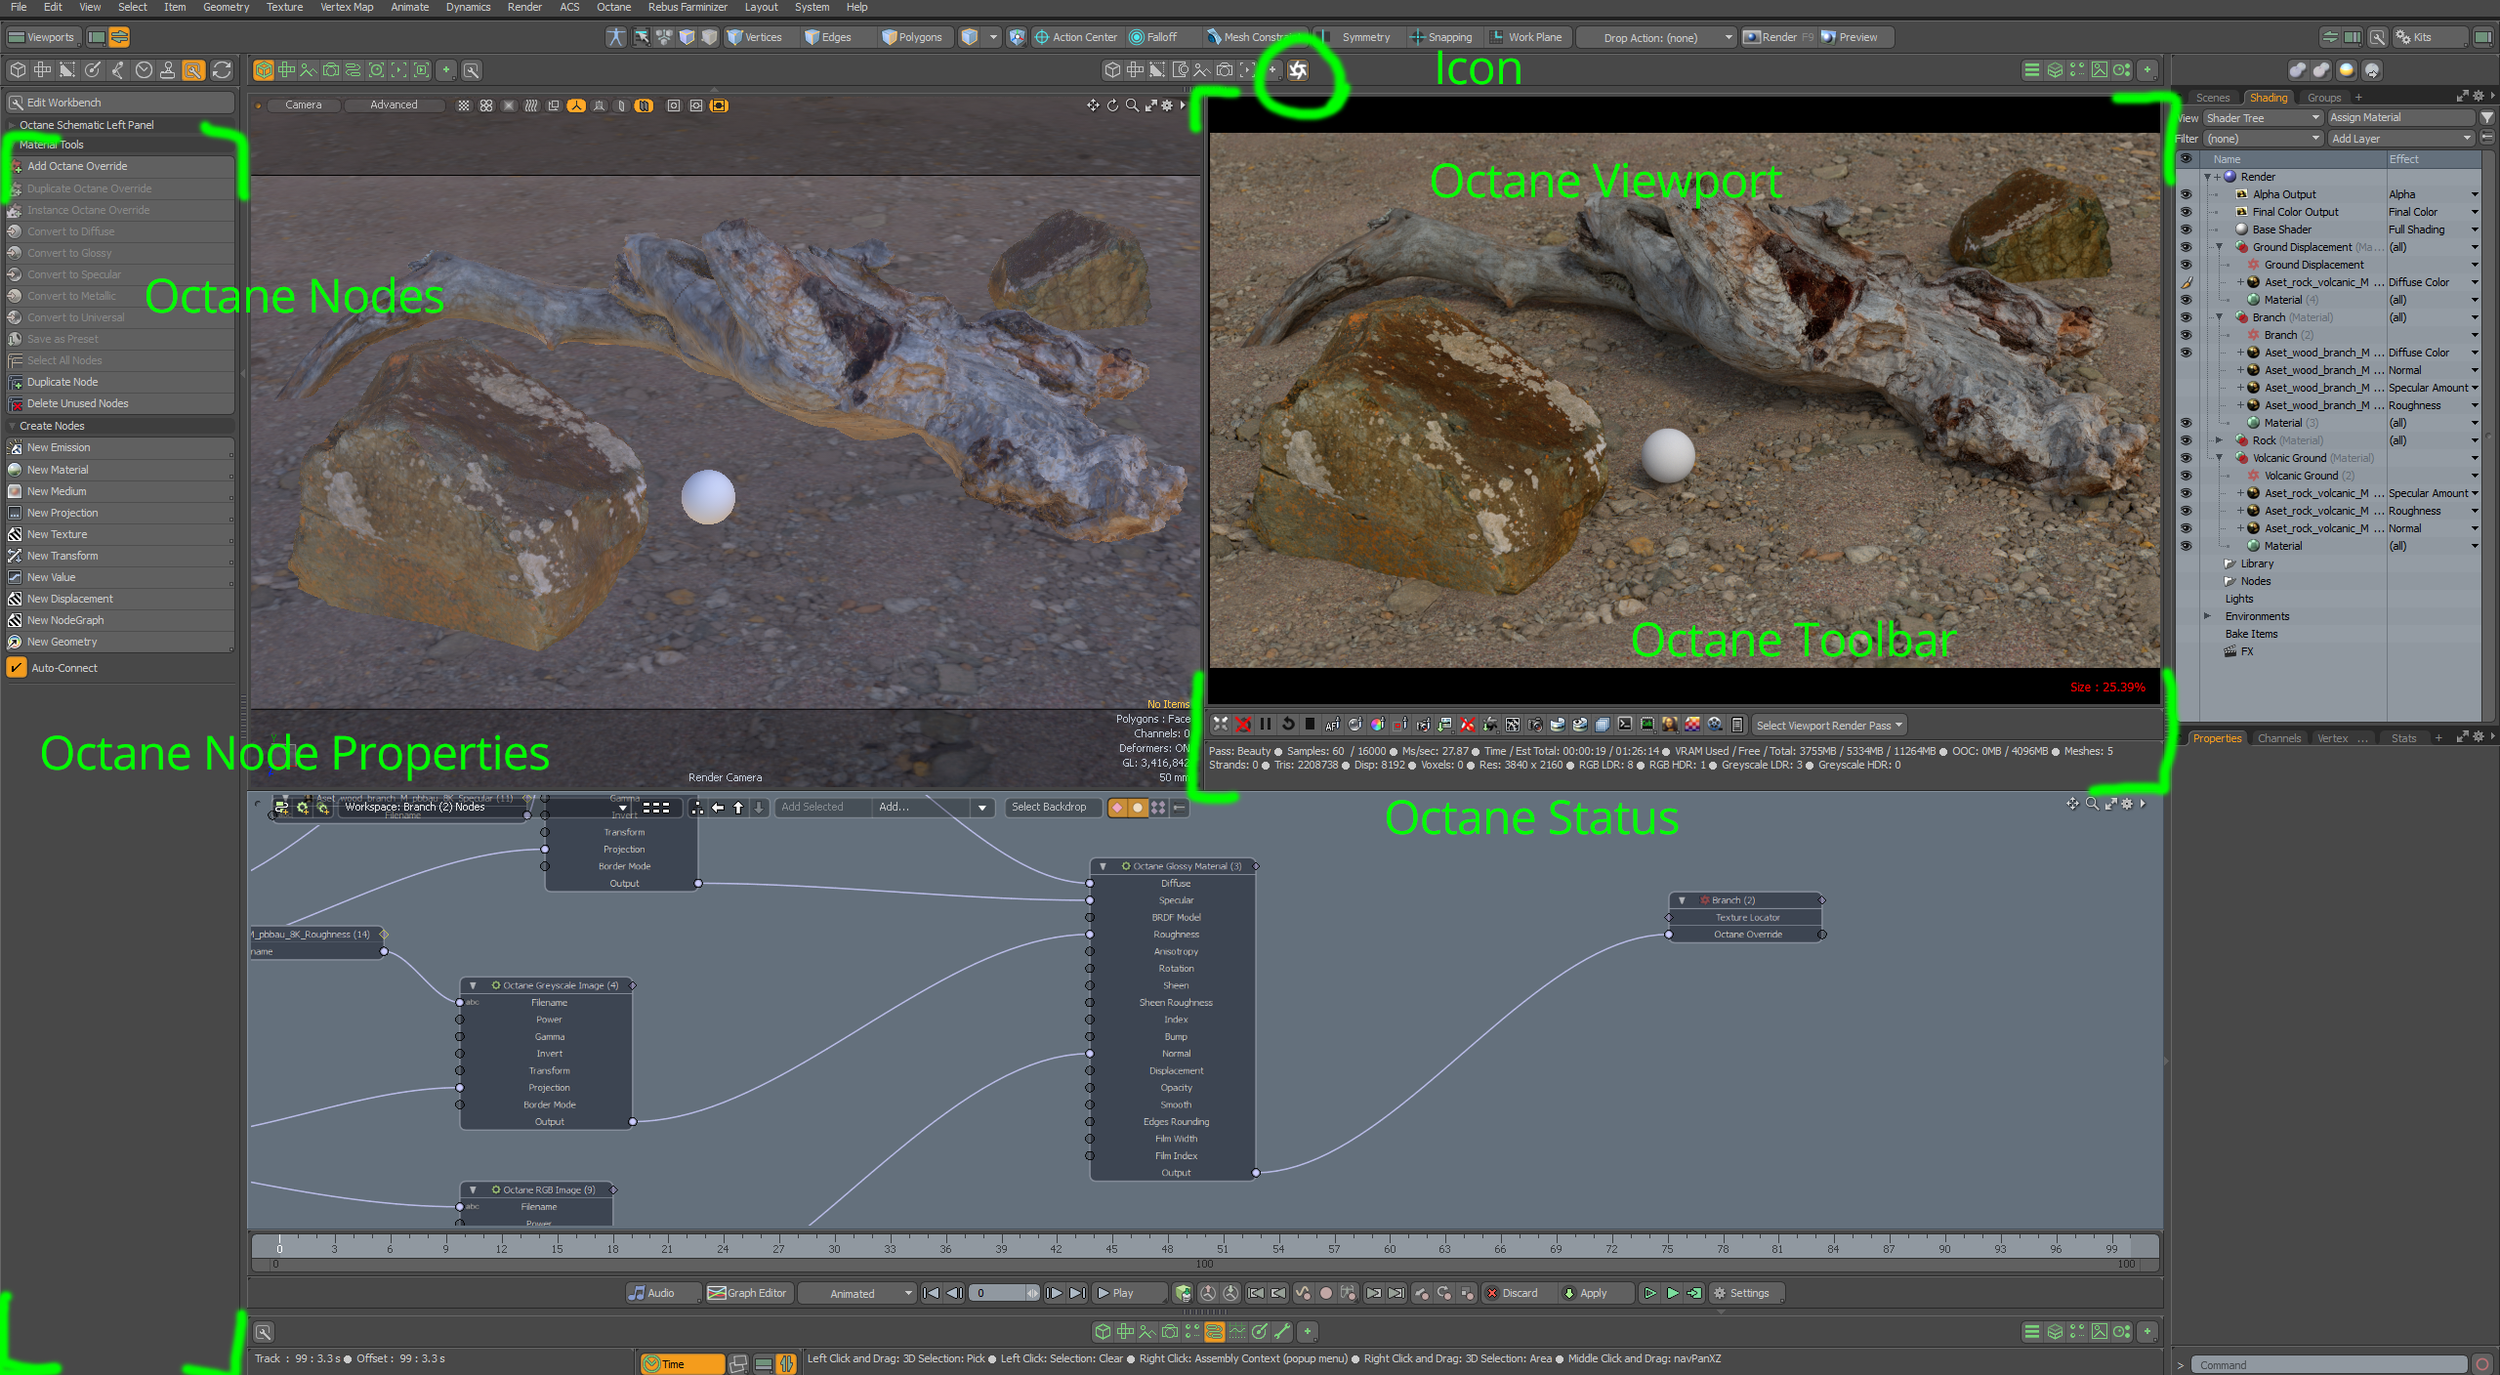Click the schematic layout icon in bottom switcher

[x=1214, y=1331]
